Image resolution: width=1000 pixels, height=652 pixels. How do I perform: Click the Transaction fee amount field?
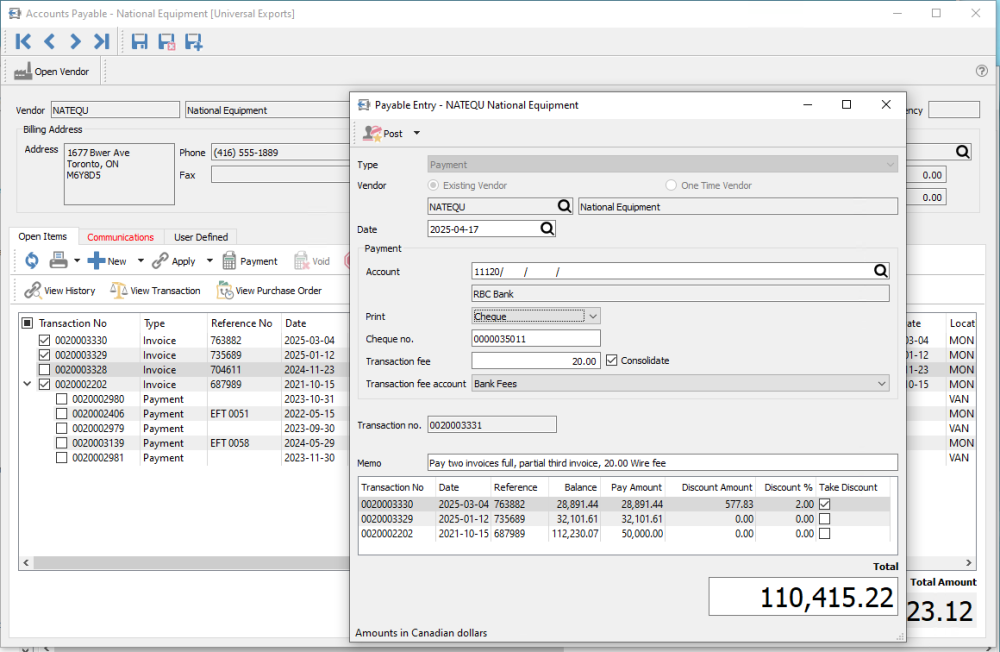click(x=536, y=361)
